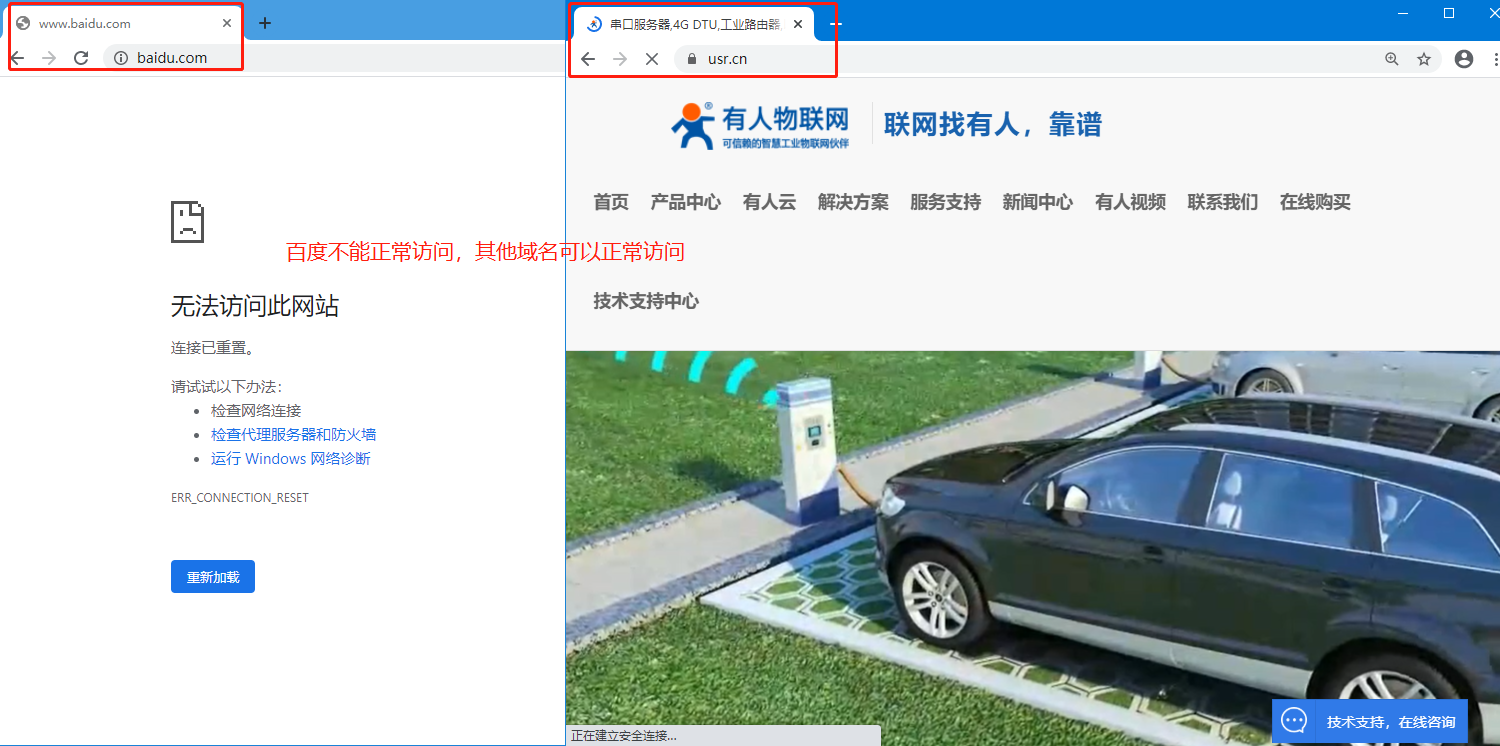Click the 有人物联网 logo
This screenshot has height=746, width=1500.
(x=760, y=126)
